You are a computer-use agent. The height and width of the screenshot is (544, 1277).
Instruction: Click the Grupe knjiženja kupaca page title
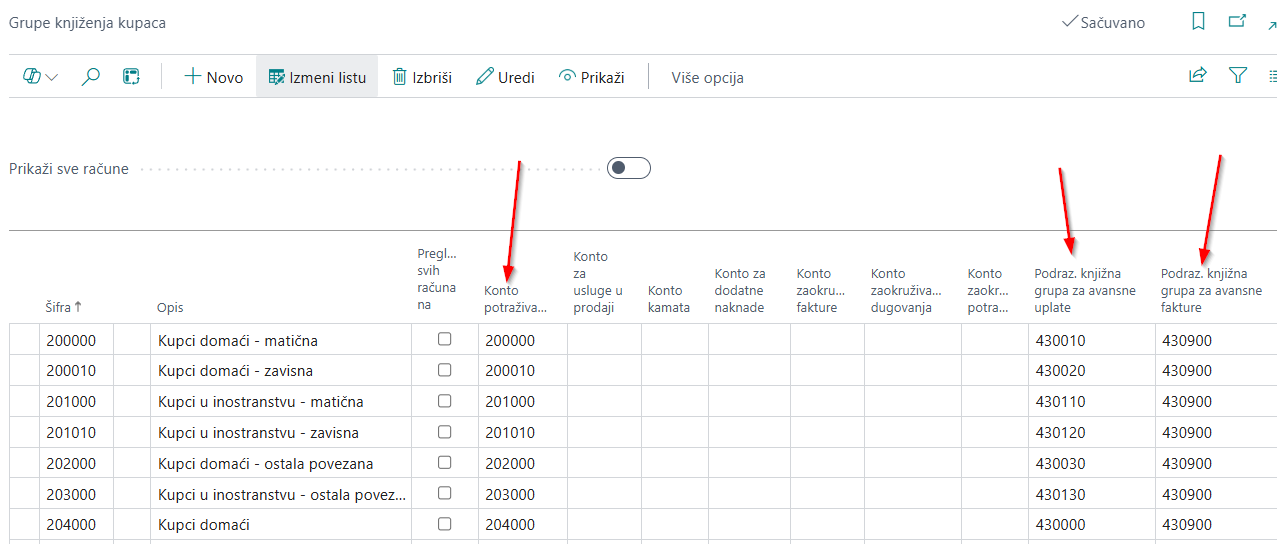point(88,22)
